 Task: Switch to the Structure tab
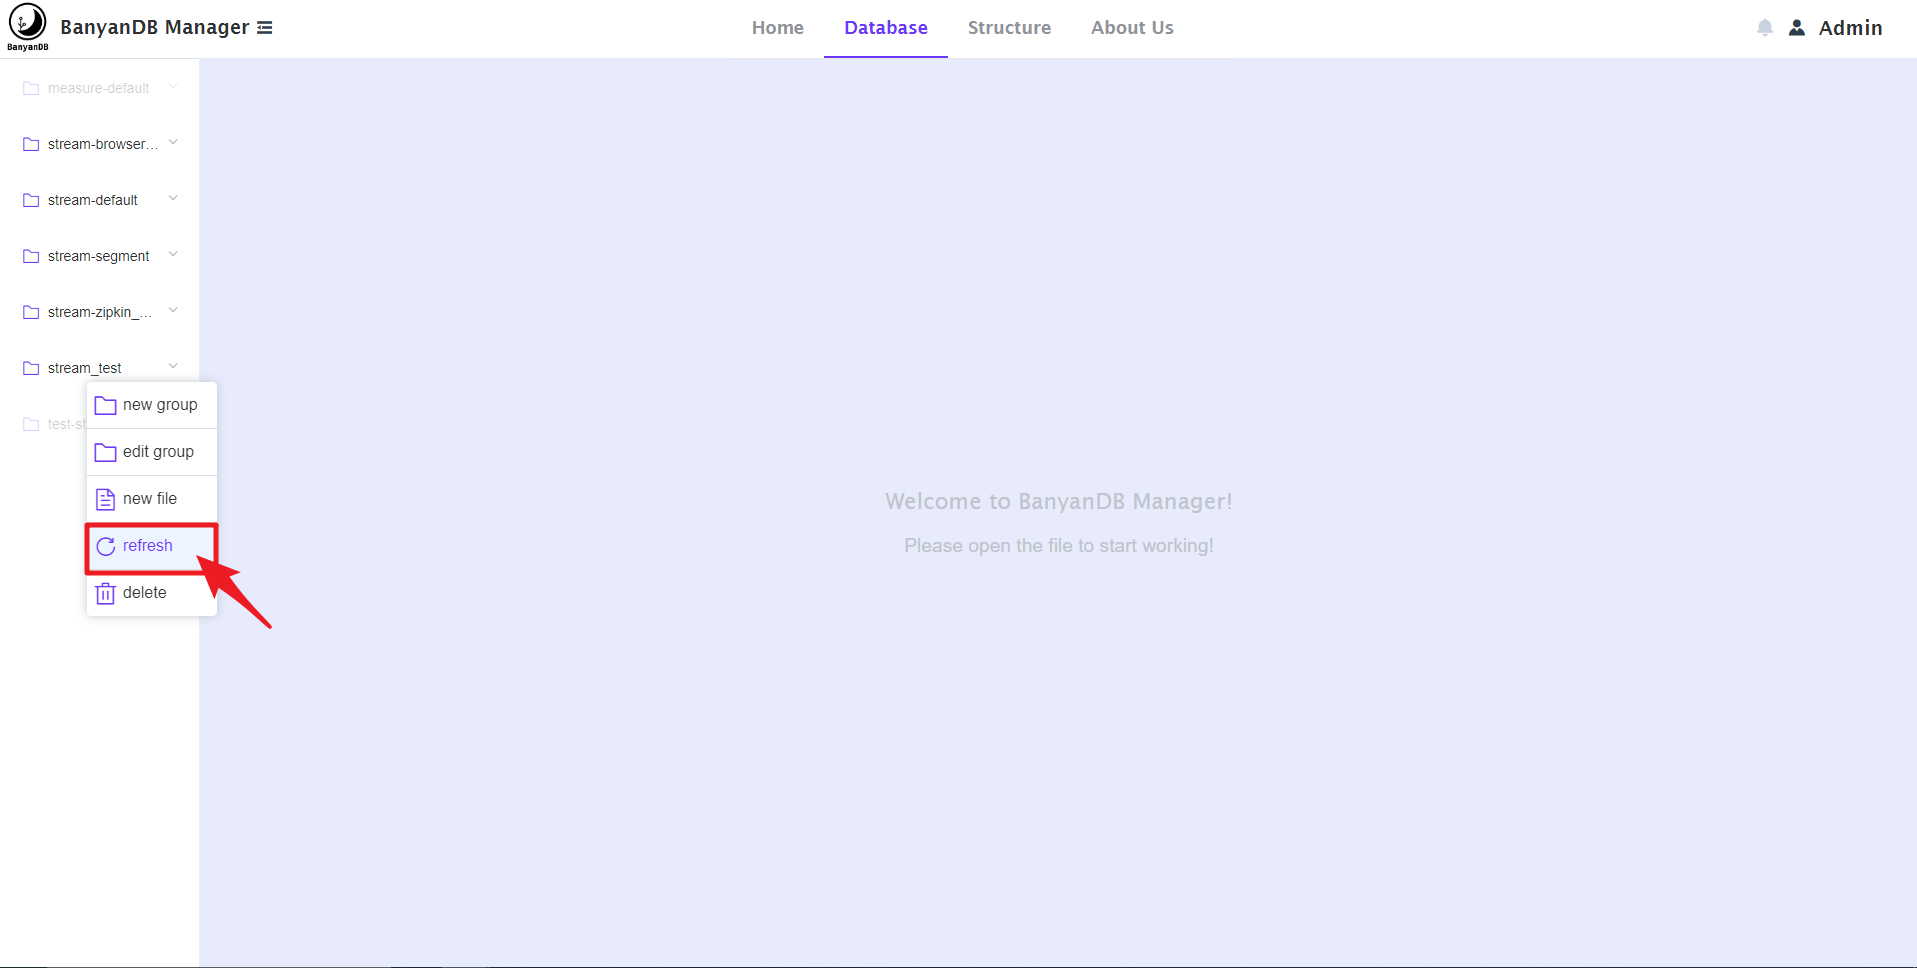(x=1009, y=28)
